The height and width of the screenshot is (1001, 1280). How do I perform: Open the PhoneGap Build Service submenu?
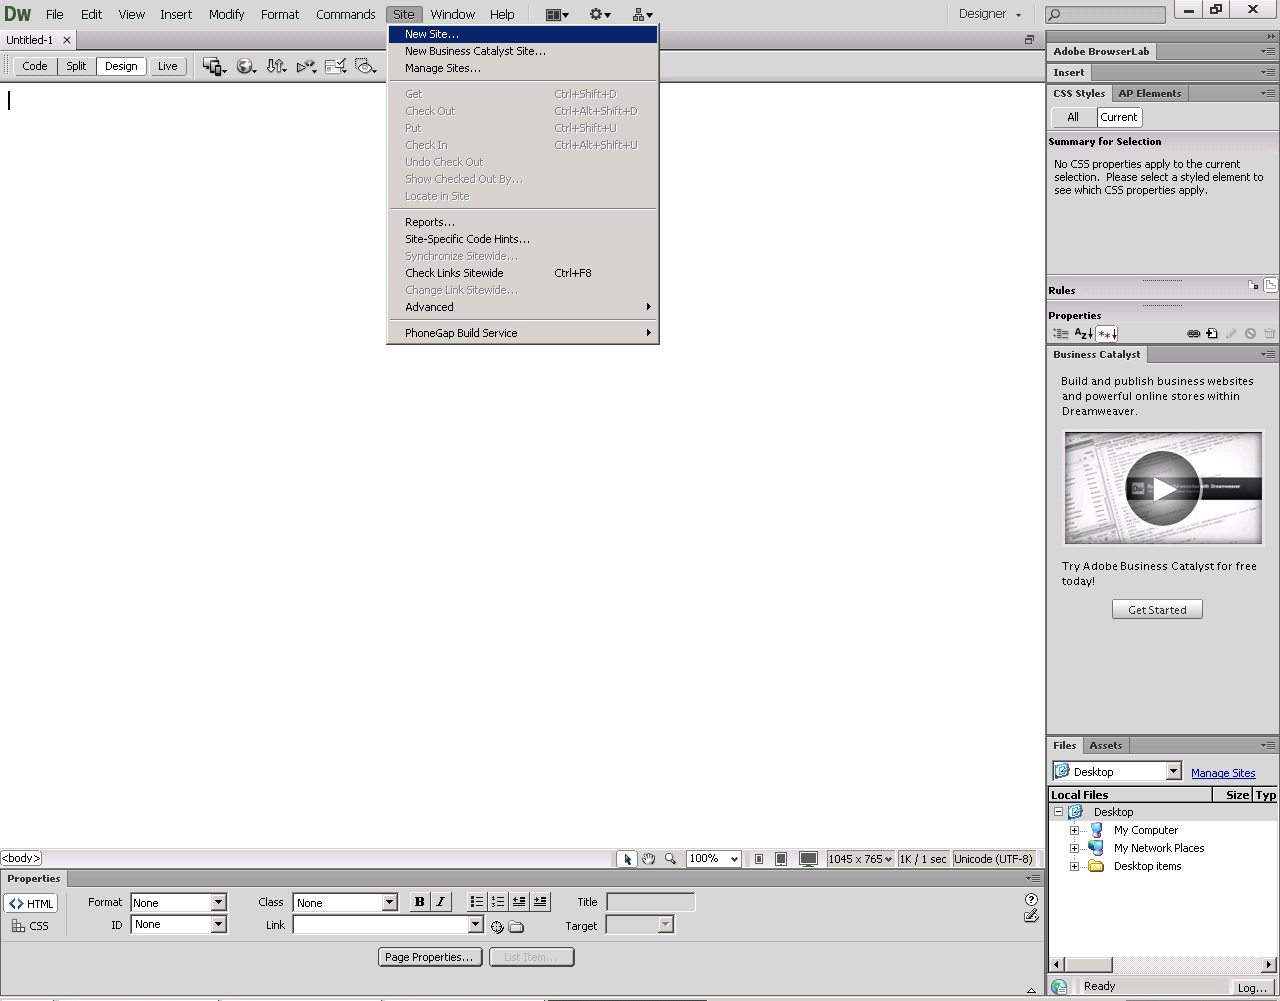tap(523, 333)
